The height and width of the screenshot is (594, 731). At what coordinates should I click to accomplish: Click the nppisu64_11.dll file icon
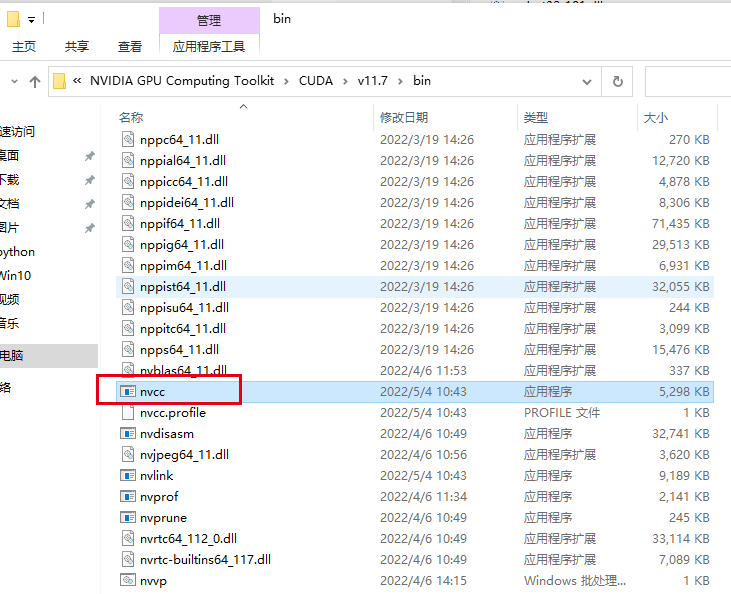click(128, 307)
